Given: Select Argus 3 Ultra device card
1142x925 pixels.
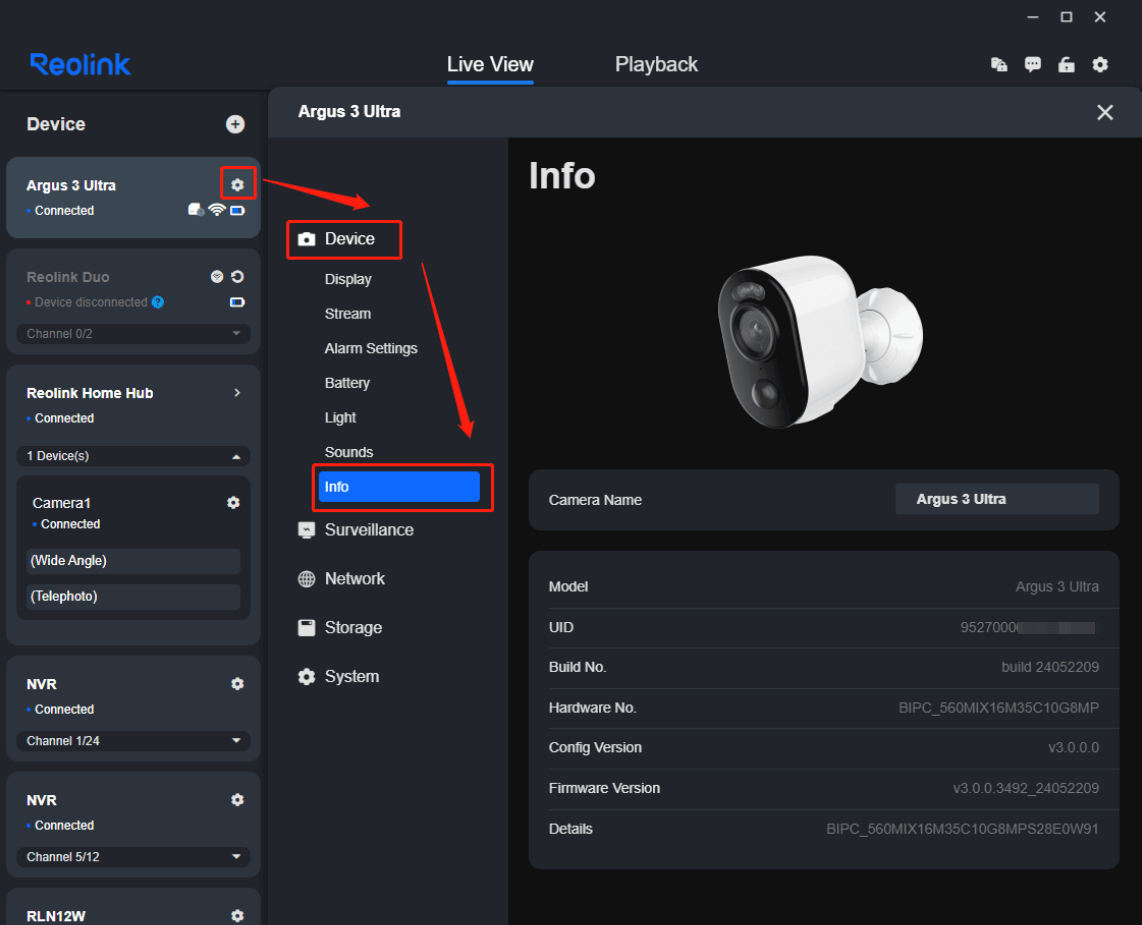Looking at the screenshot, I should coord(133,197).
